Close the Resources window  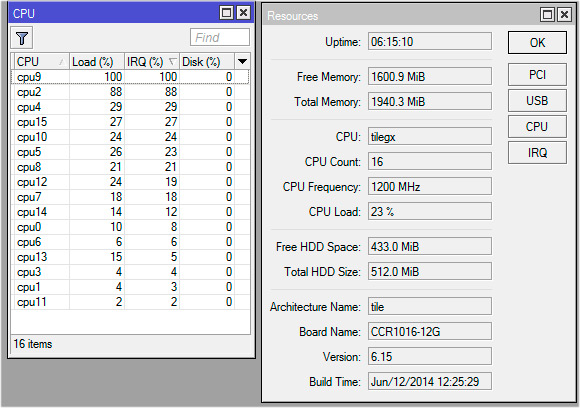click(565, 15)
